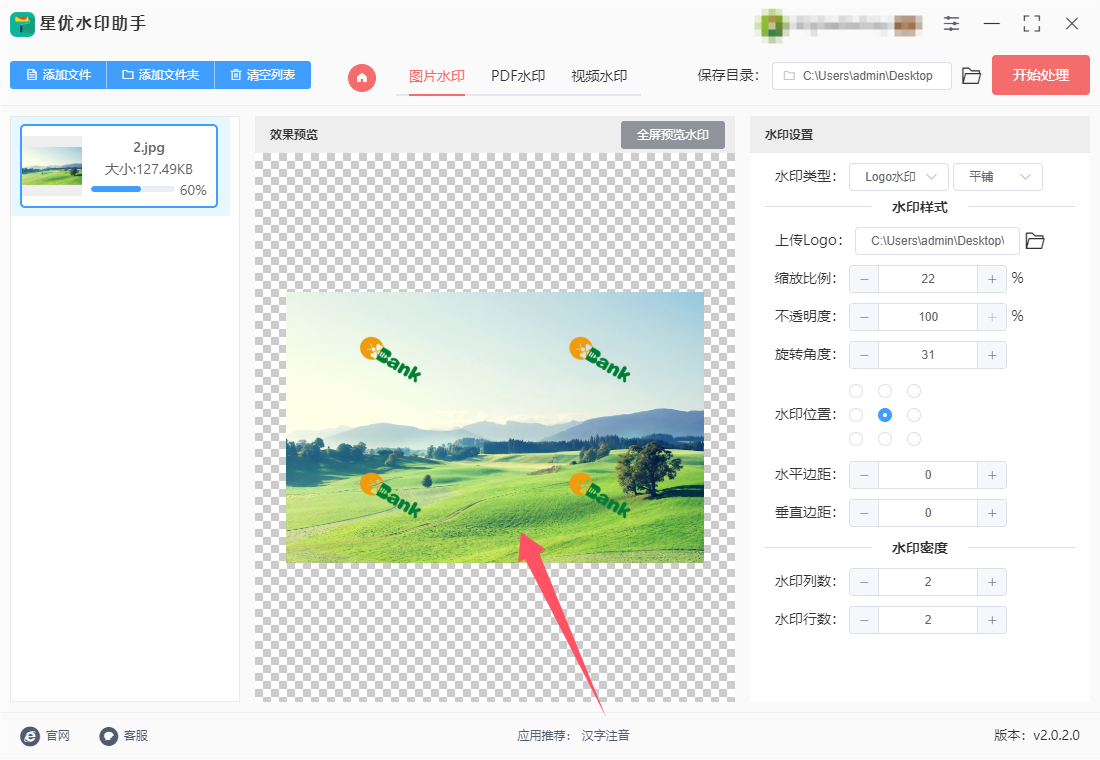This screenshot has height=760, width=1100.
Task: Decrease 水平边距 with minus button
Action: coord(864,475)
